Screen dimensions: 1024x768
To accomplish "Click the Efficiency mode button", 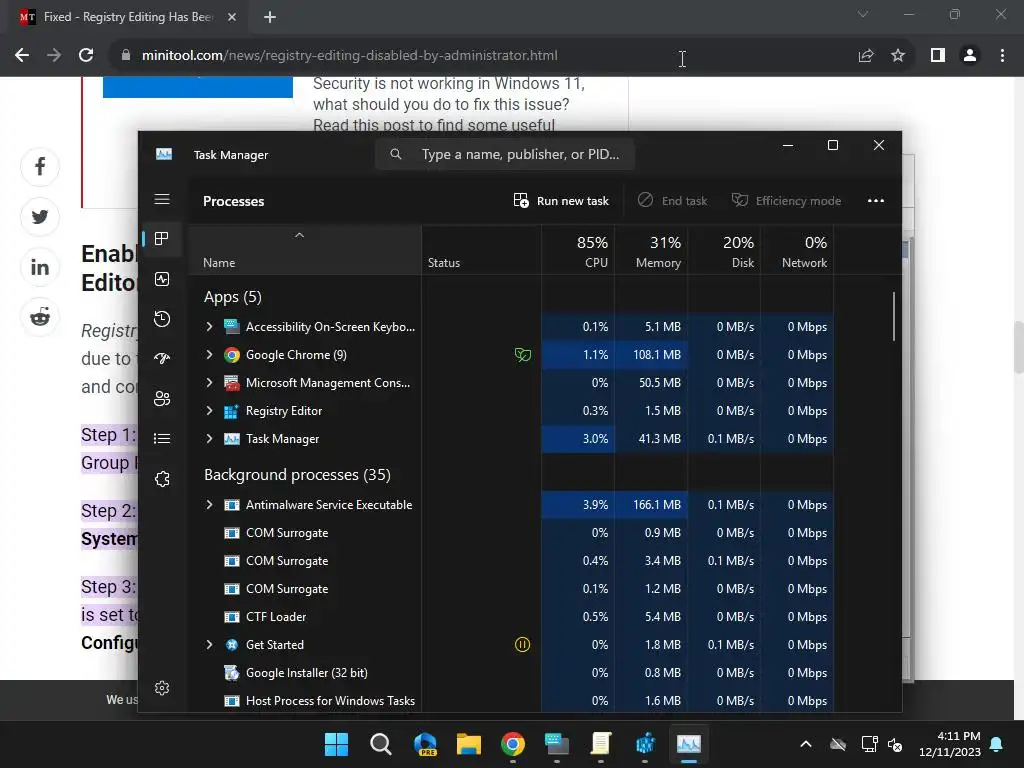I will point(786,200).
